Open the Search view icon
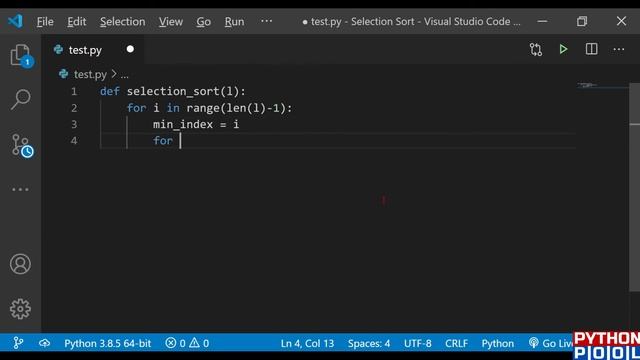The width and height of the screenshot is (640, 360). (x=20, y=100)
